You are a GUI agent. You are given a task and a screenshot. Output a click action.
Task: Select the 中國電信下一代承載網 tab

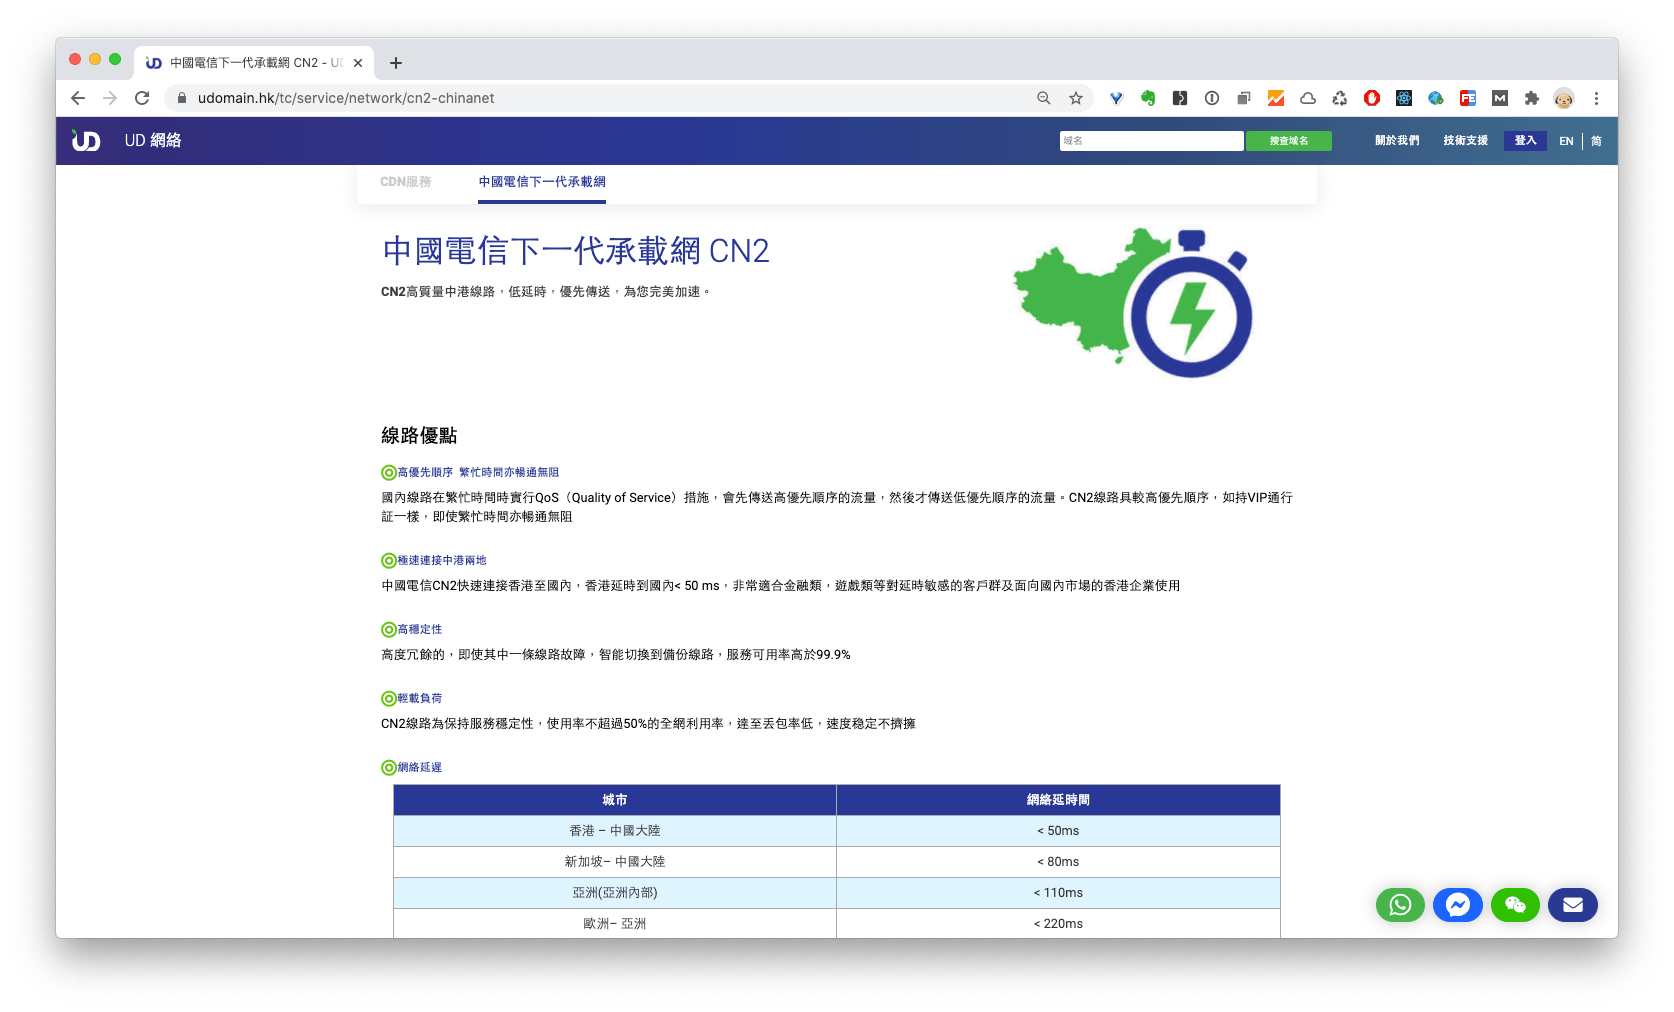point(540,182)
